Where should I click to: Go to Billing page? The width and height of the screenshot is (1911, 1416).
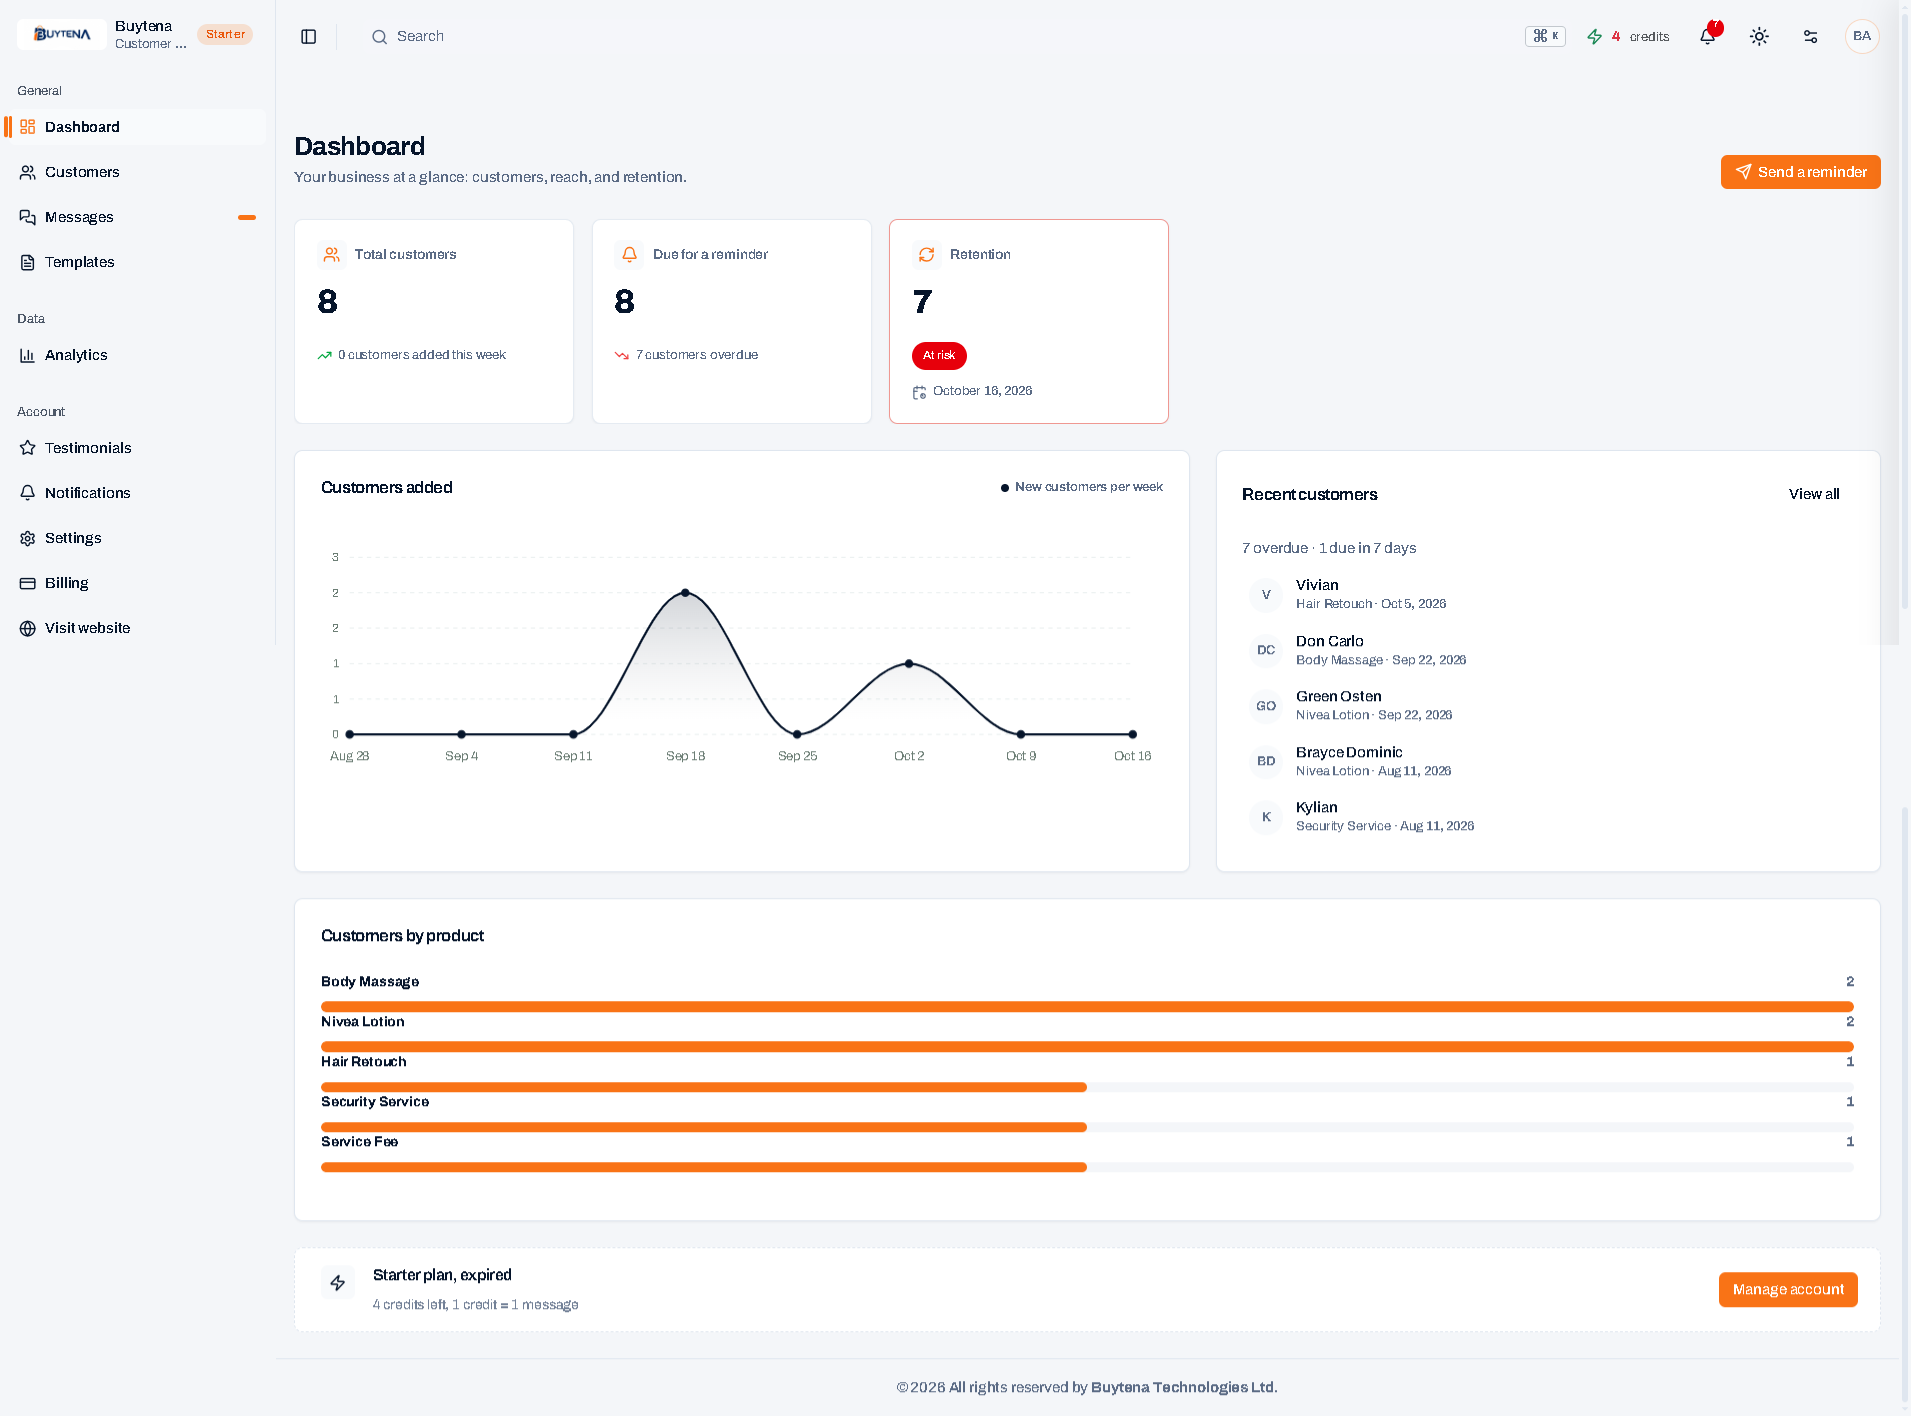tap(135, 583)
